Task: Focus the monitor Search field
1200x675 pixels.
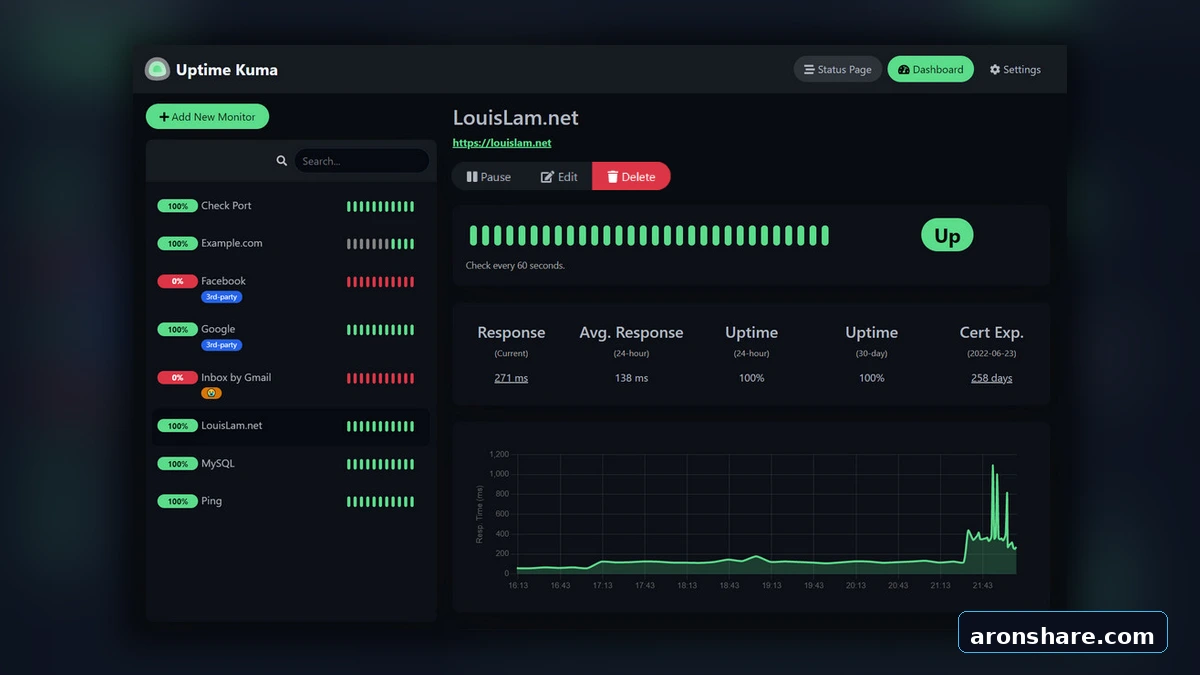Action: (361, 161)
